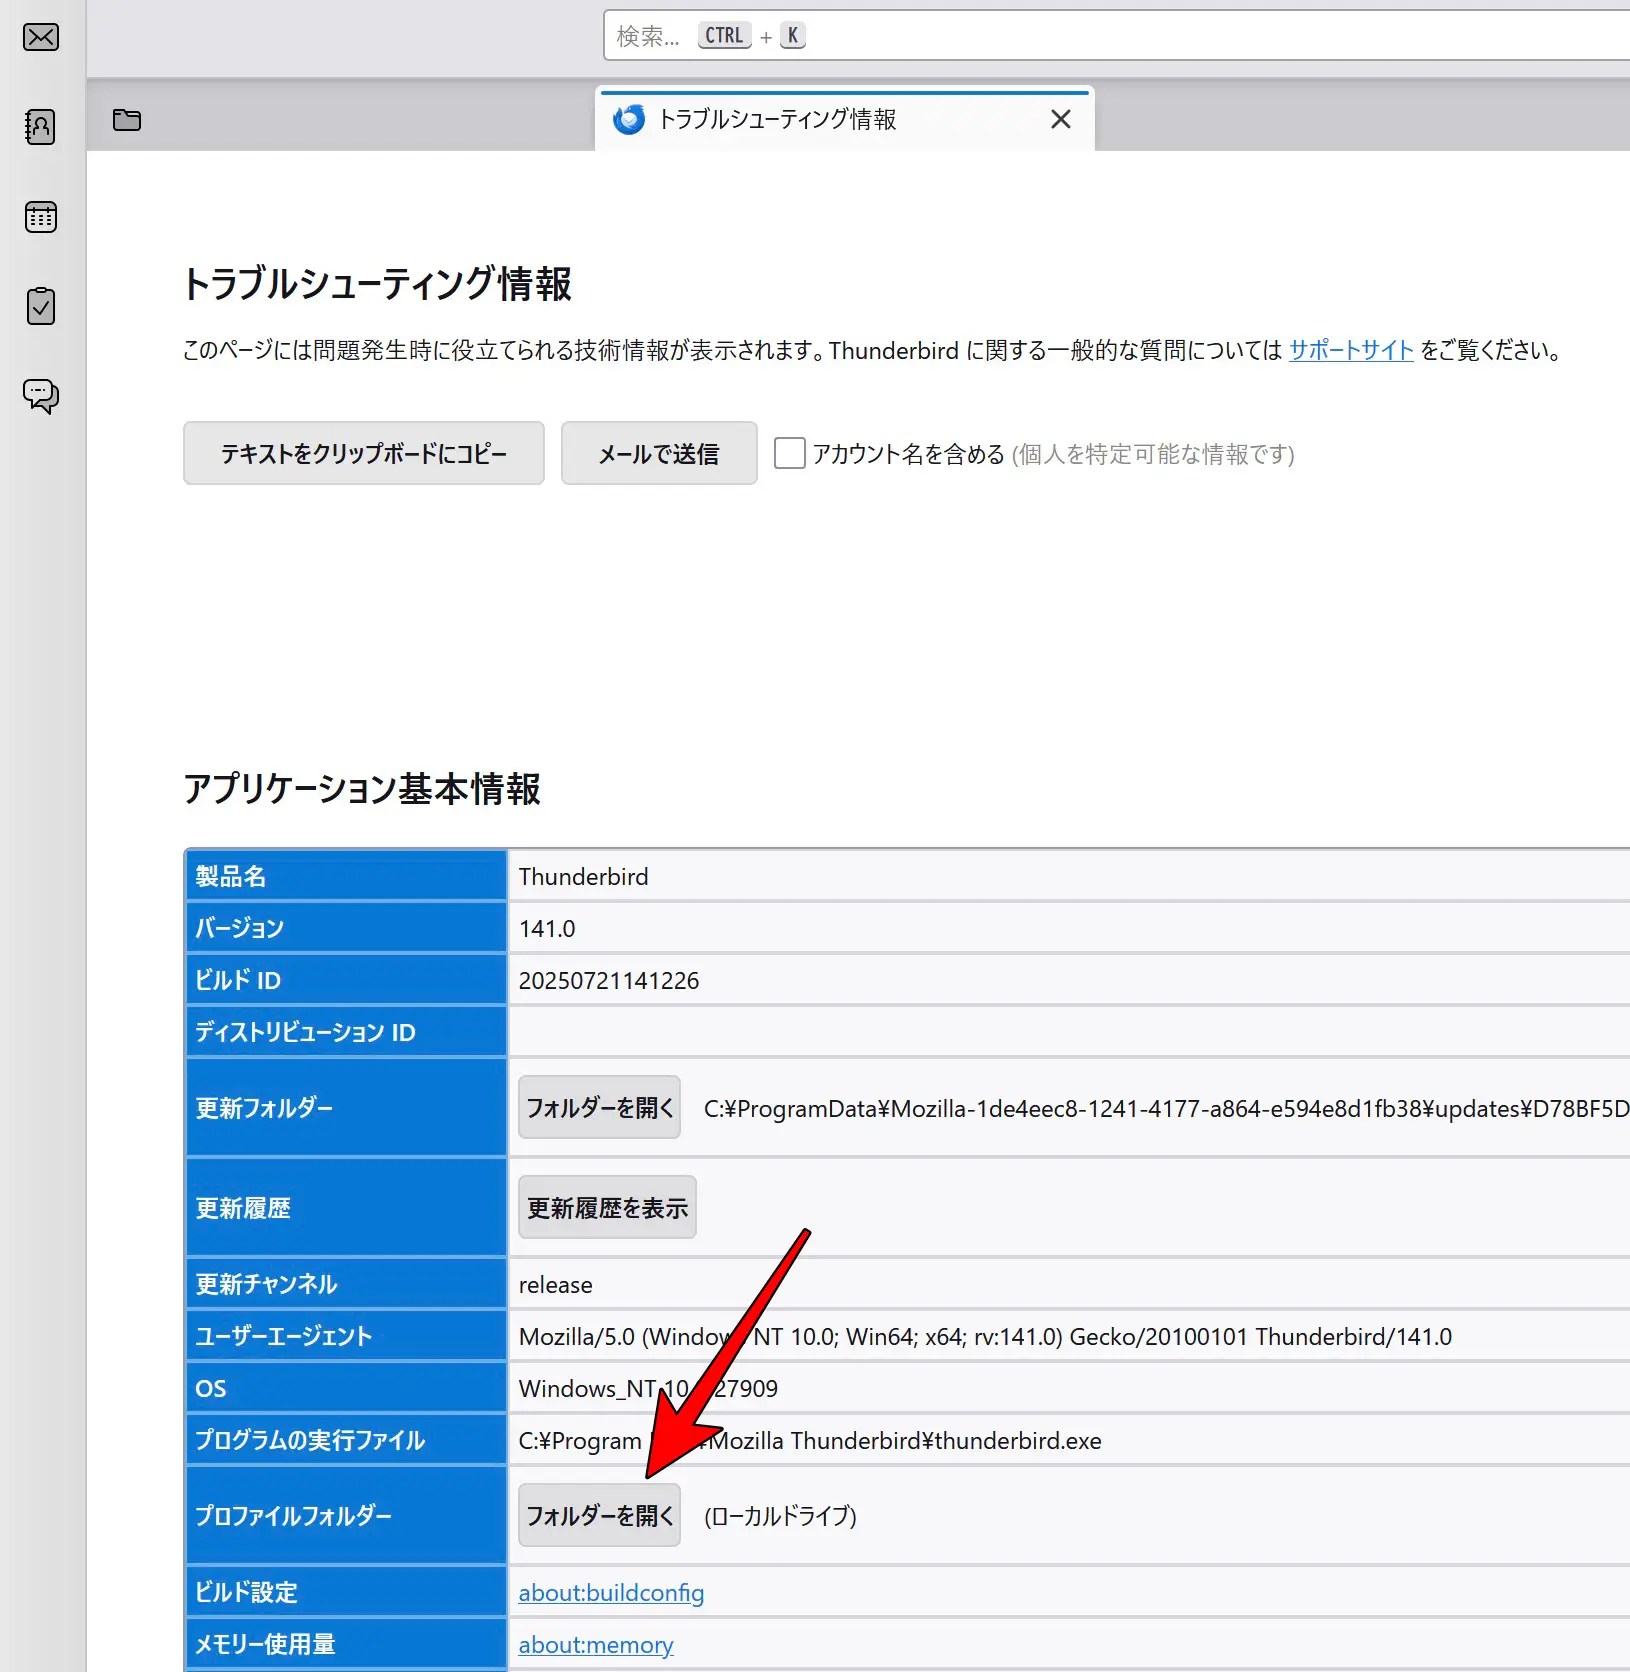This screenshot has height=1672, width=1630.
Task: Click the release channel value
Action: pyautogui.click(x=556, y=1284)
